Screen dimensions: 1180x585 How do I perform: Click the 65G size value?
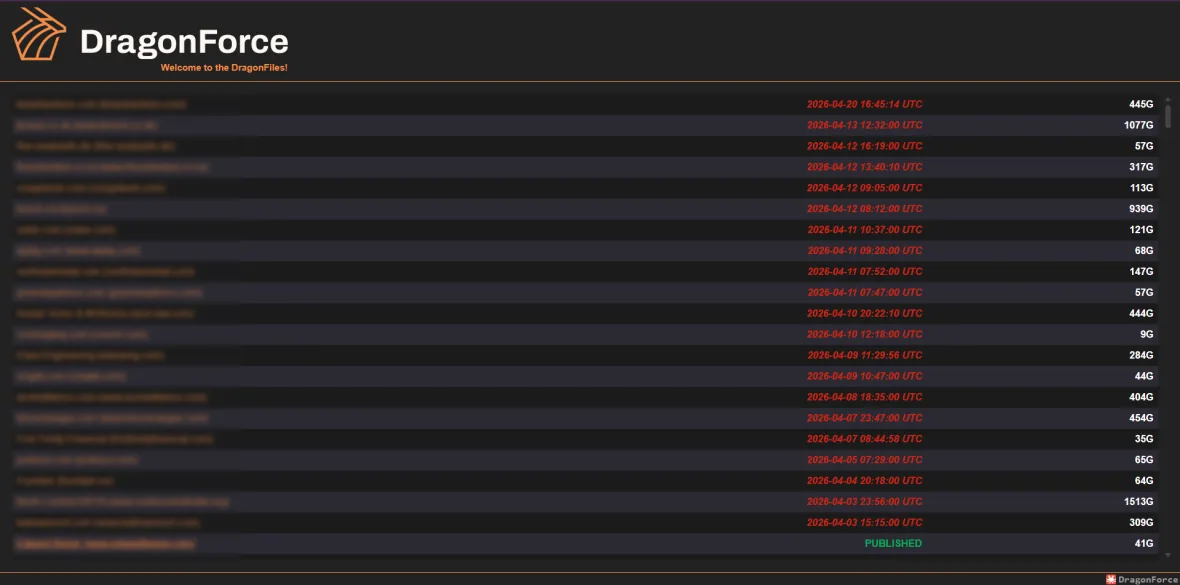click(x=1144, y=459)
